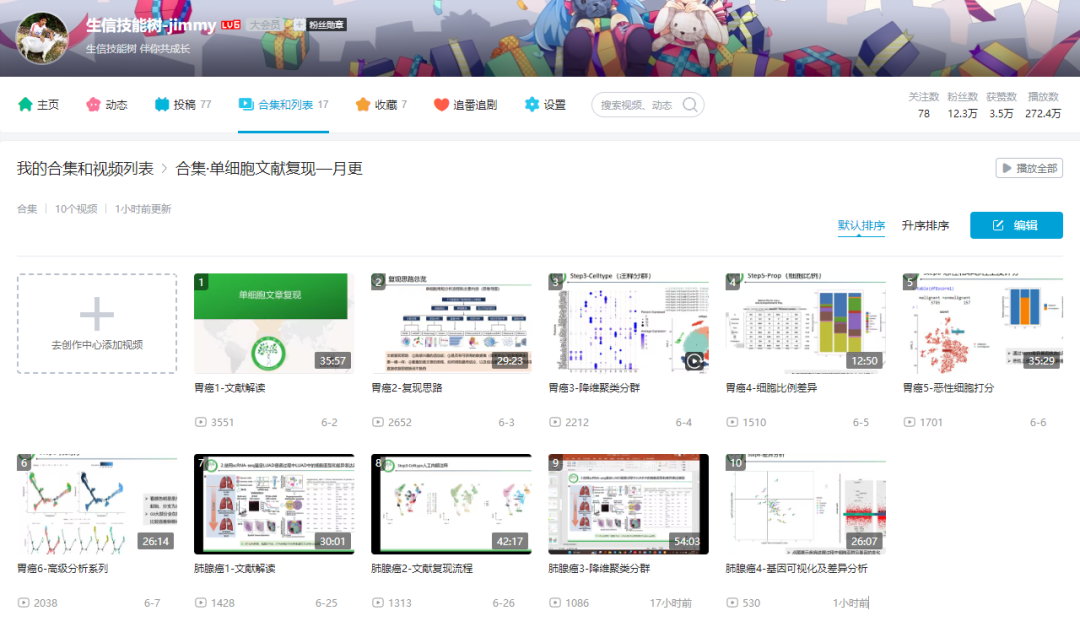Click the title 胃癌3-降维聚类分群
1080x627 pixels.
594,388
